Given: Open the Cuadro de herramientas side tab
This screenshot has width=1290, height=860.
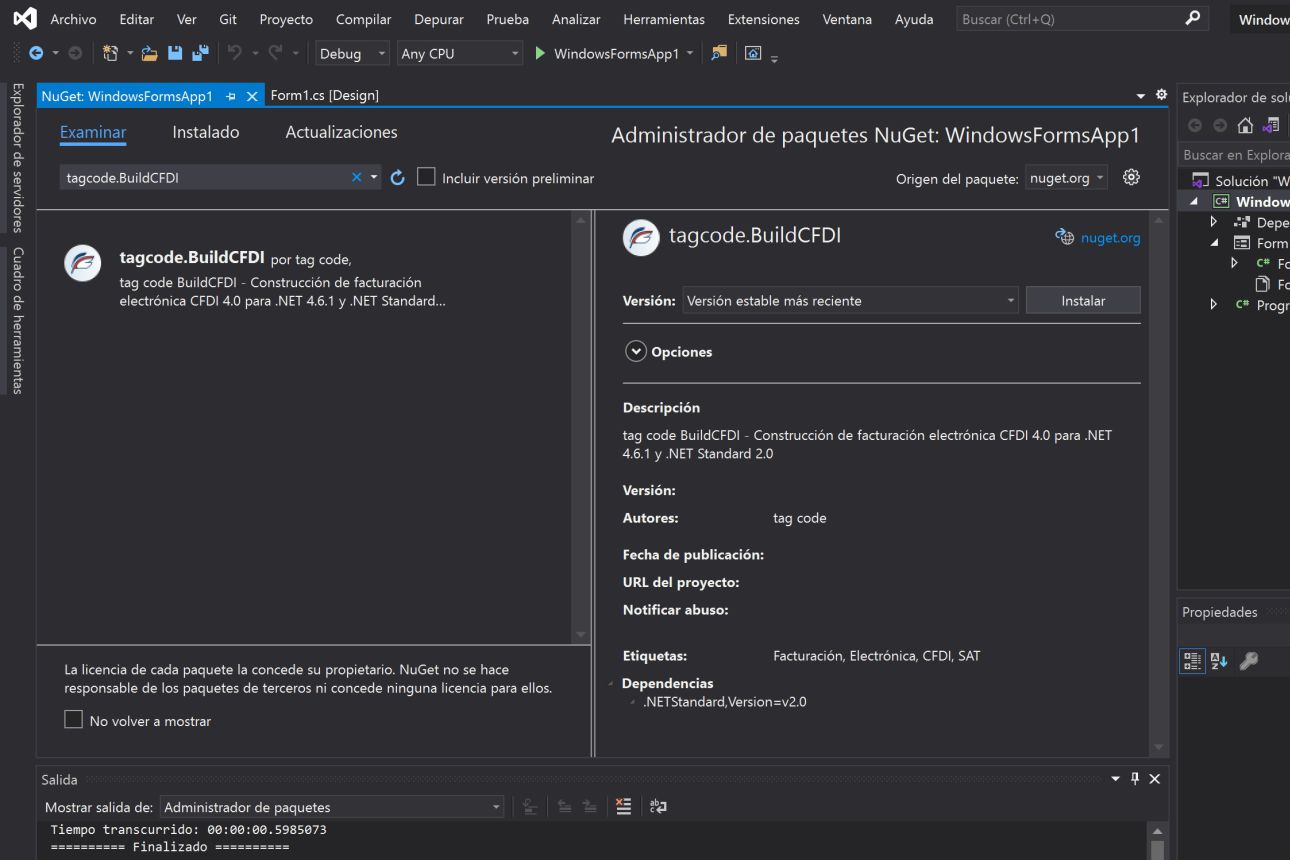Looking at the screenshot, I should (17, 320).
